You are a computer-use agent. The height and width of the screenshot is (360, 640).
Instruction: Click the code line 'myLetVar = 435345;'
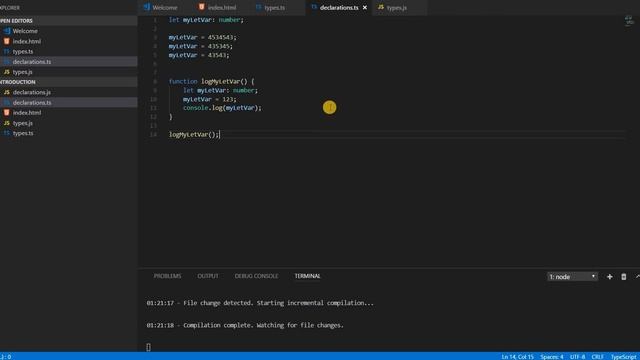200,46
